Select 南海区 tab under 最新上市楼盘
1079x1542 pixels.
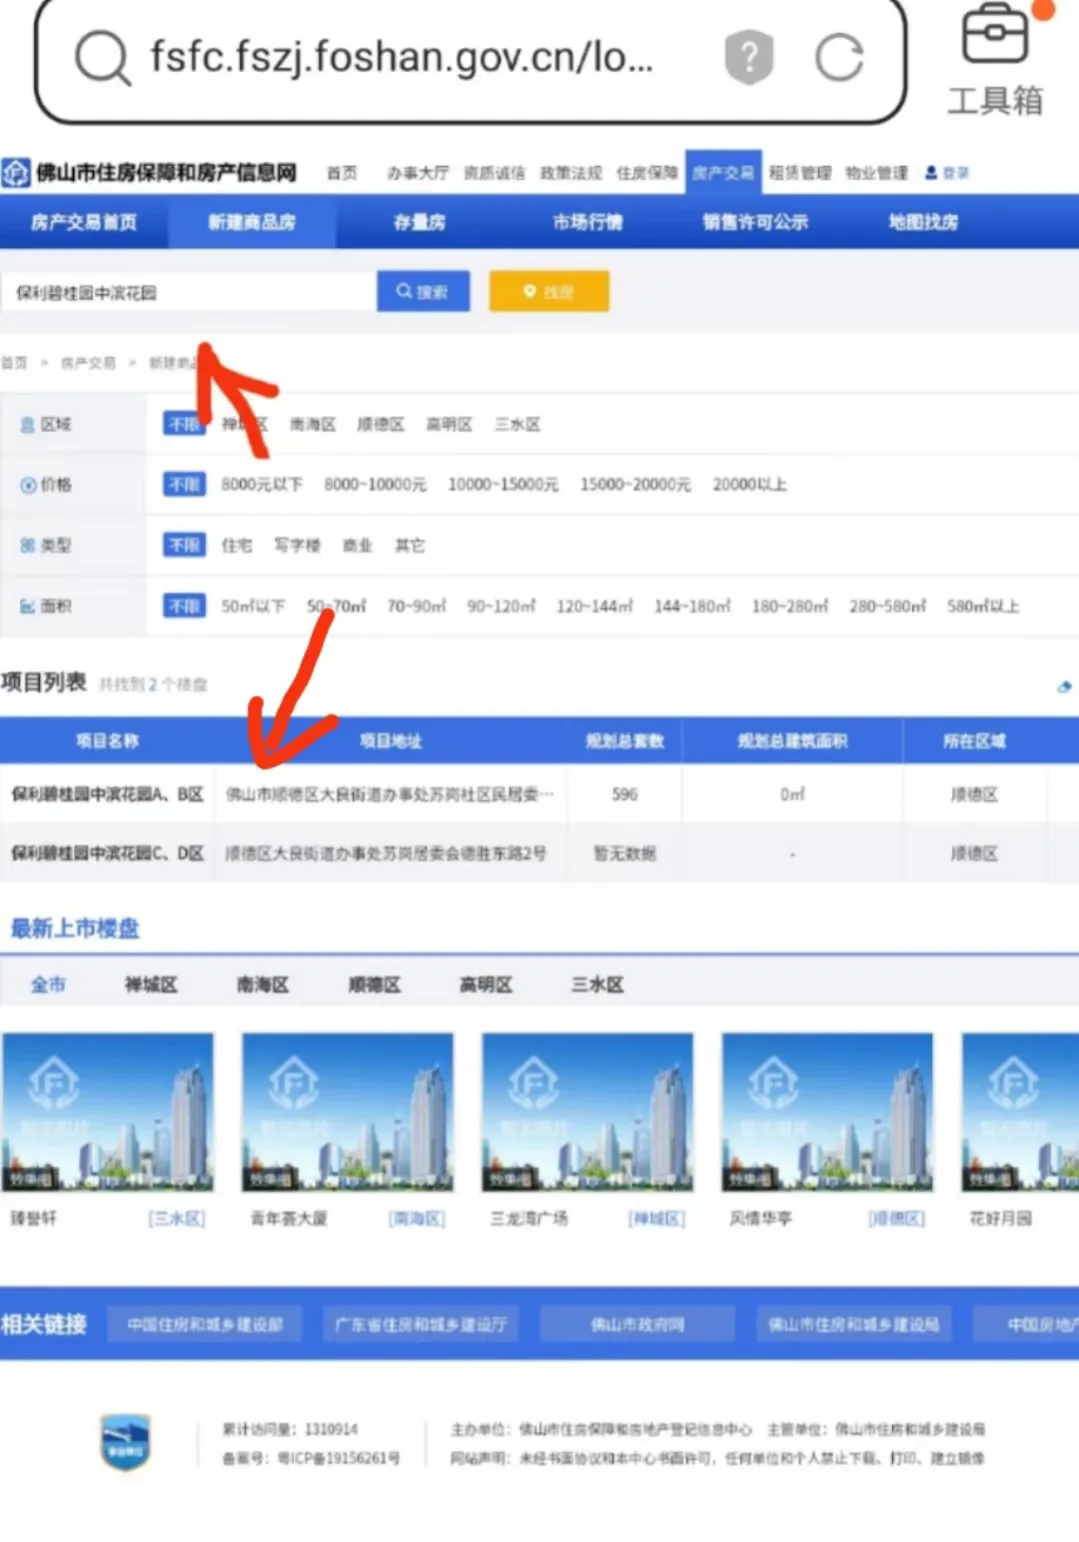coord(263,985)
